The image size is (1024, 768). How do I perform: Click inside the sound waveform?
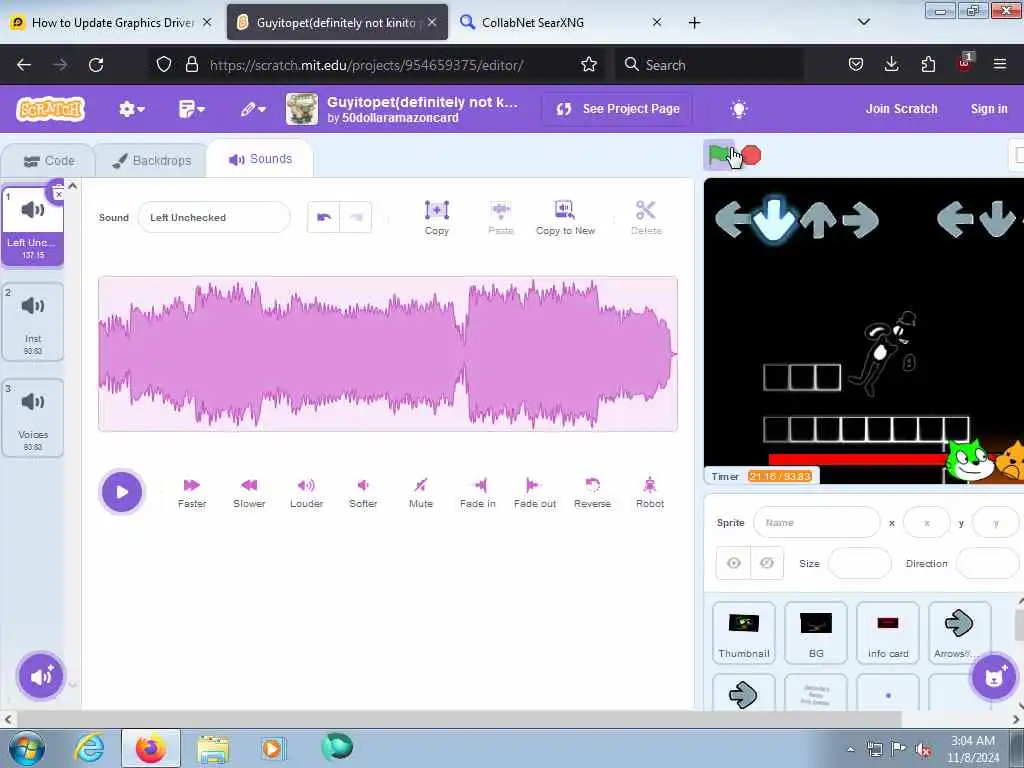coord(388,354)
